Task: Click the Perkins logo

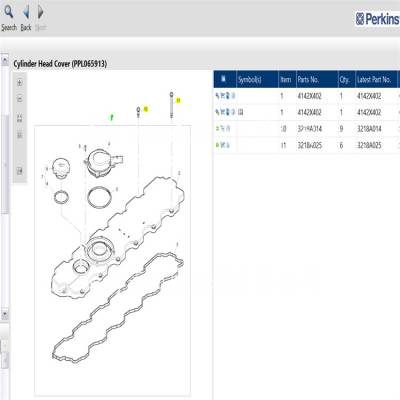Action: tap(377, 19)
